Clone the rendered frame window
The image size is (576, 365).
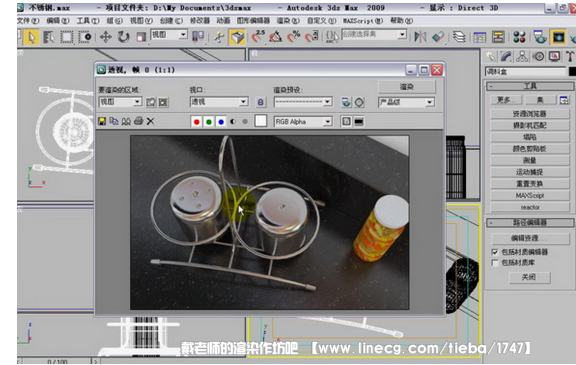[126, 121]
